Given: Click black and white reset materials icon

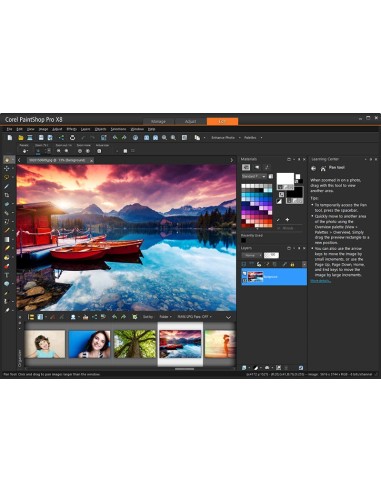Looking at the screenshot, I should (x=279, y=201).
